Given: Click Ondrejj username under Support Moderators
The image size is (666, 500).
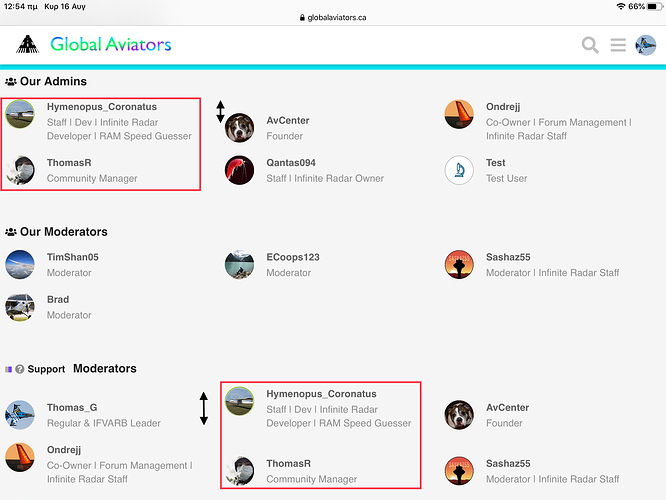Looking at the screenshot, I should [64, 450].
